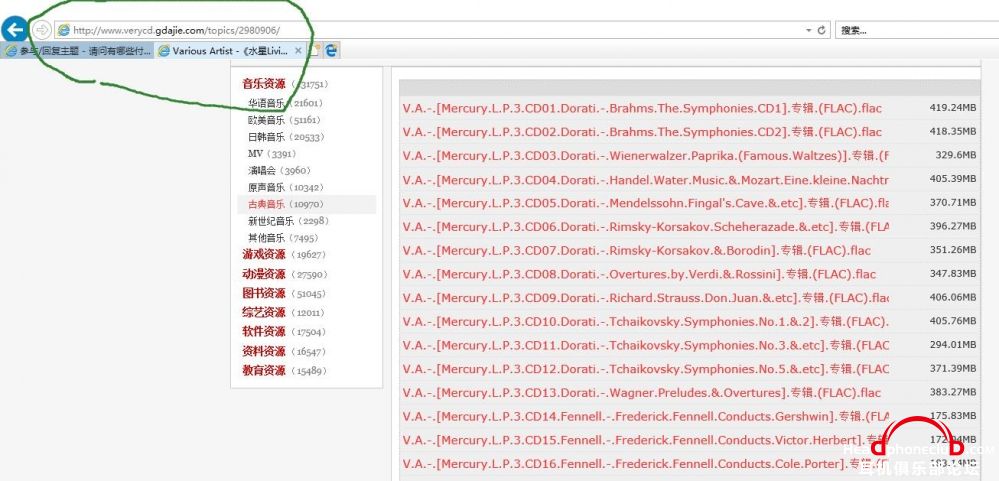Image resolution: width=999 pixels, height=481 pixels.
Task: Open the CD13 Wagner Preludes & Overtures link
Action: [642, 393]
